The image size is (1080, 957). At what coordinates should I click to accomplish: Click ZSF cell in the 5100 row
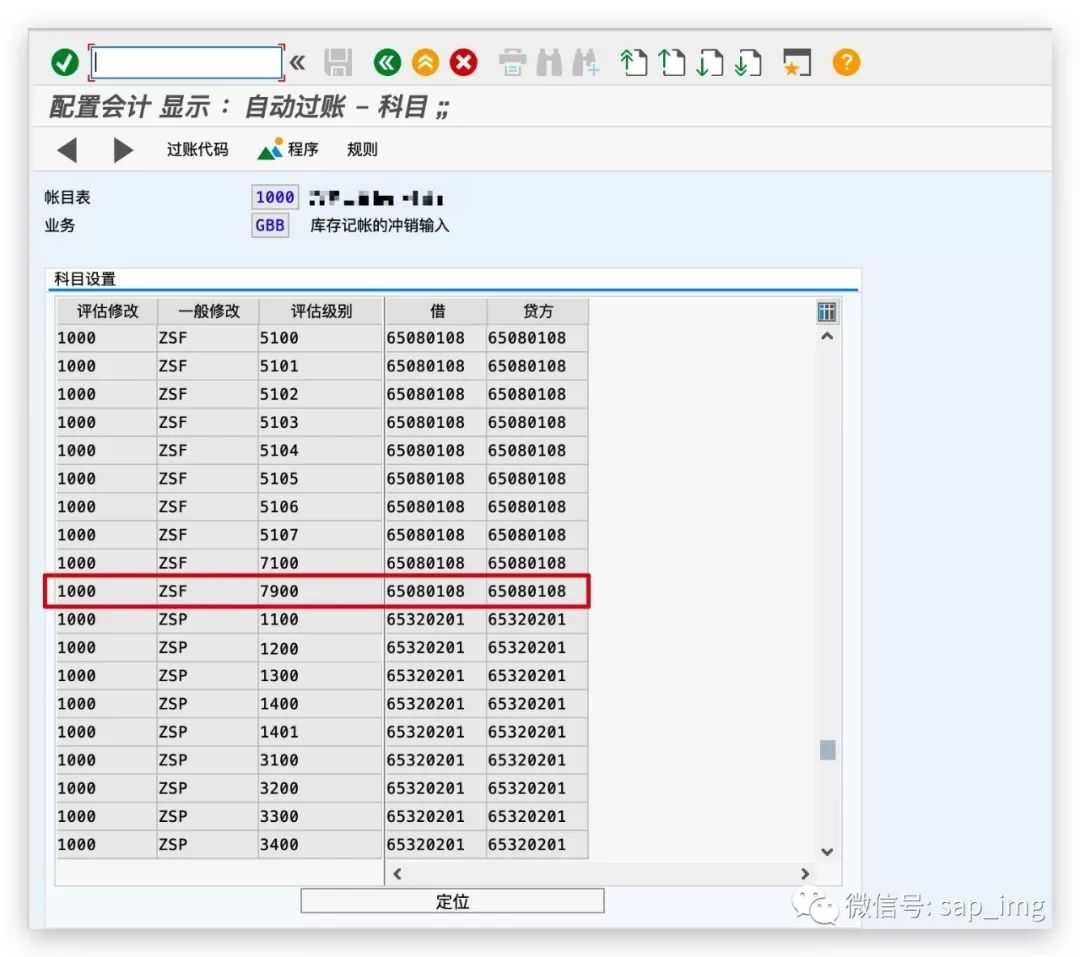pyautogui.click(x=208, y=338)
